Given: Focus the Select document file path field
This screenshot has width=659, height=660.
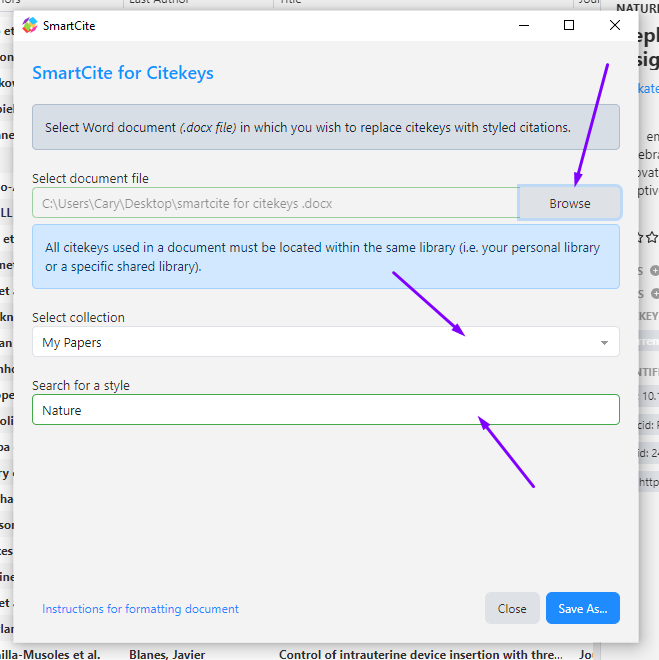Looking at the screenshot, I should [x=276, y=203].
